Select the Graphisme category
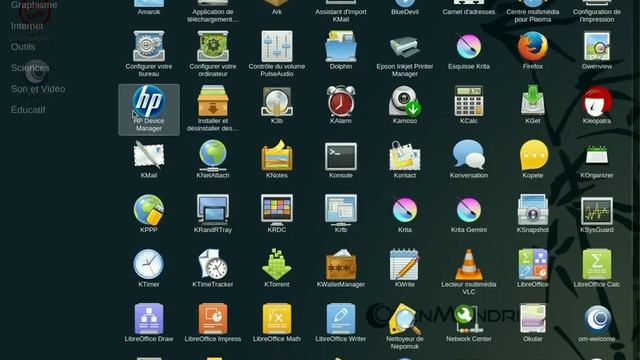 (34, 5)
